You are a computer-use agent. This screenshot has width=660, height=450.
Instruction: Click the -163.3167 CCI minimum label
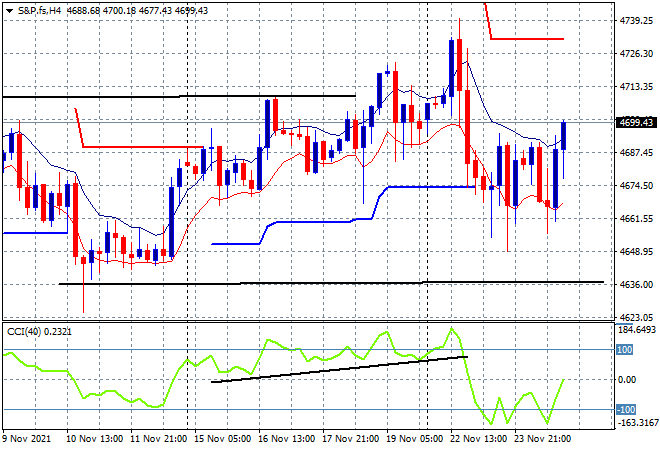(637, 423)
